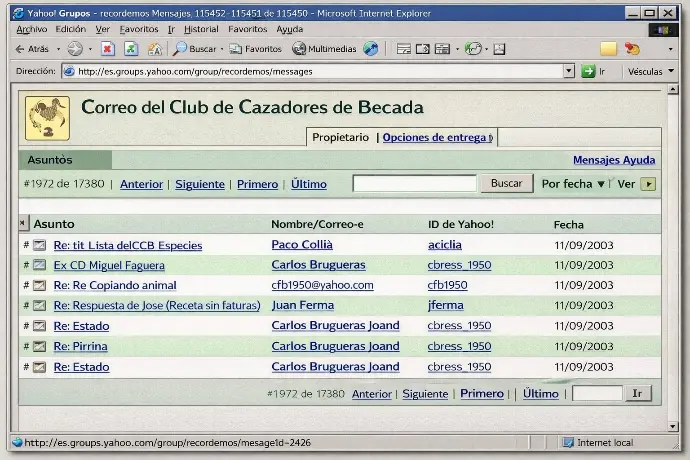Viewport: 690px width, 460px height.
Task: Click the green Ir go arrow button
Action: point(588,71)
